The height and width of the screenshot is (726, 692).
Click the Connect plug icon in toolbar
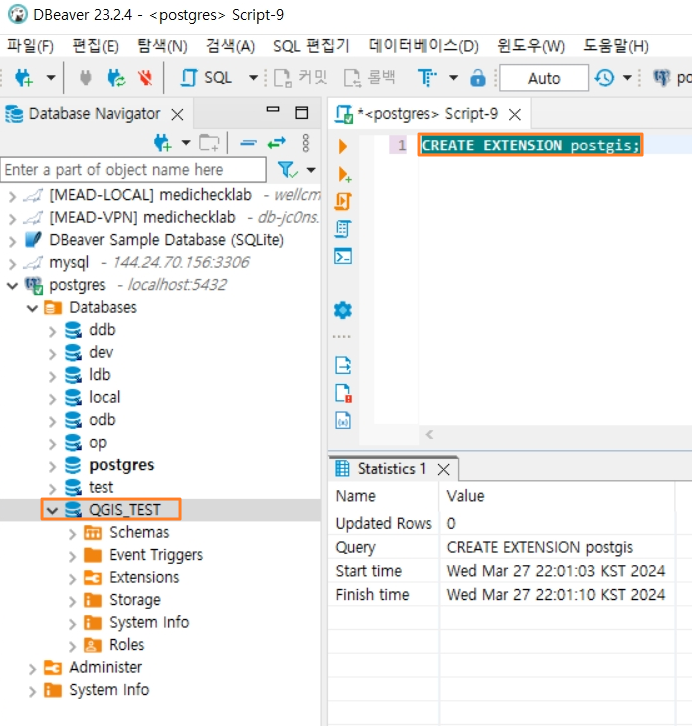[x=86, y=78]
